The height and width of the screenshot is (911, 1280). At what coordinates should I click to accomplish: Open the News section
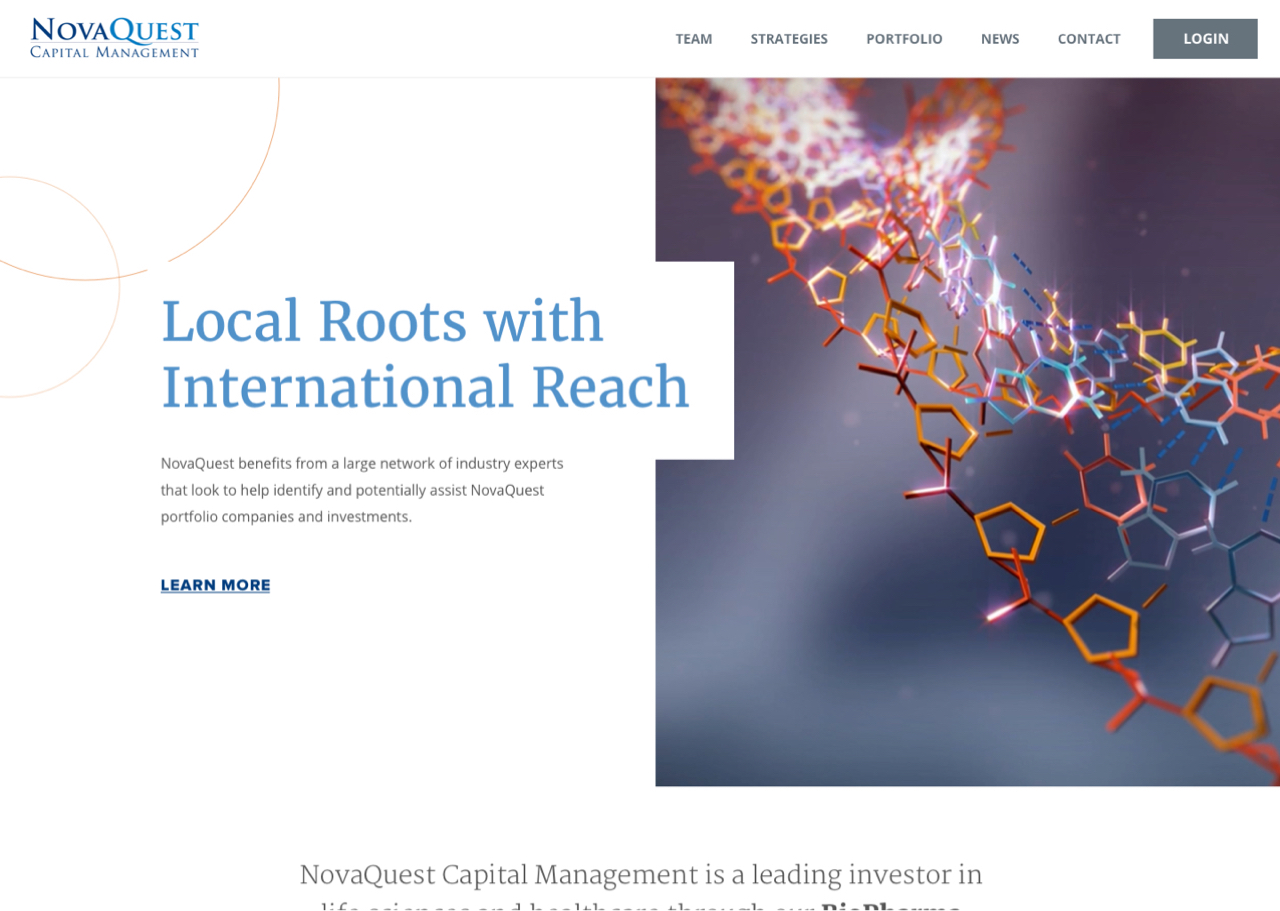[1000, 39]
